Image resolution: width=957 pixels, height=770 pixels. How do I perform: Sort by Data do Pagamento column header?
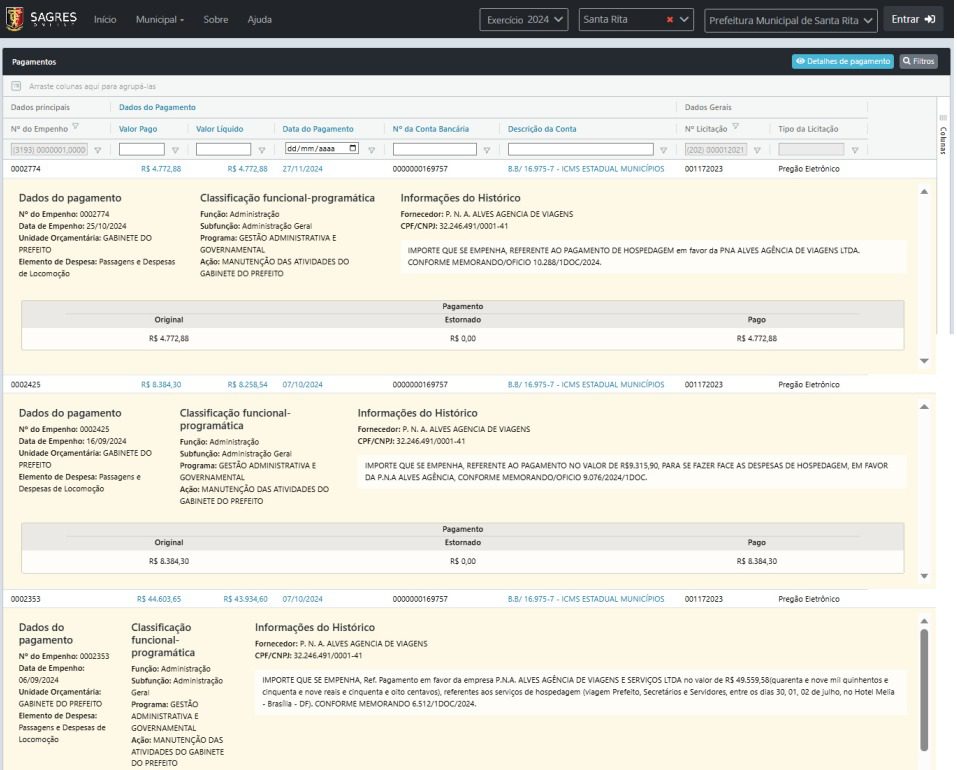[317, 129]
